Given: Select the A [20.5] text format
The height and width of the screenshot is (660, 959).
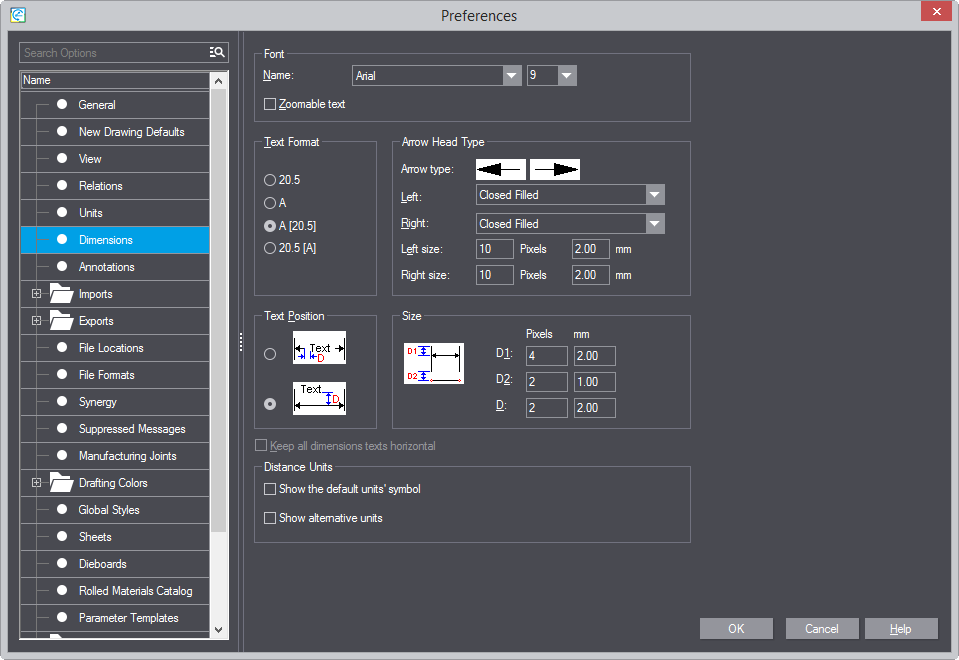Looking at the screenshot, I should [270, 226].
